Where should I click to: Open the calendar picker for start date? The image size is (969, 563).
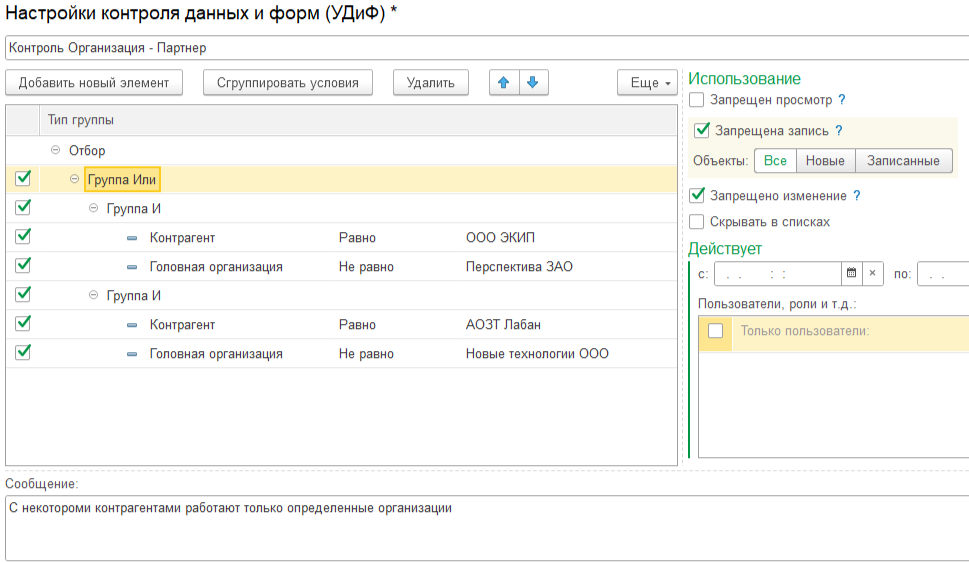click(x=851, y=273)
